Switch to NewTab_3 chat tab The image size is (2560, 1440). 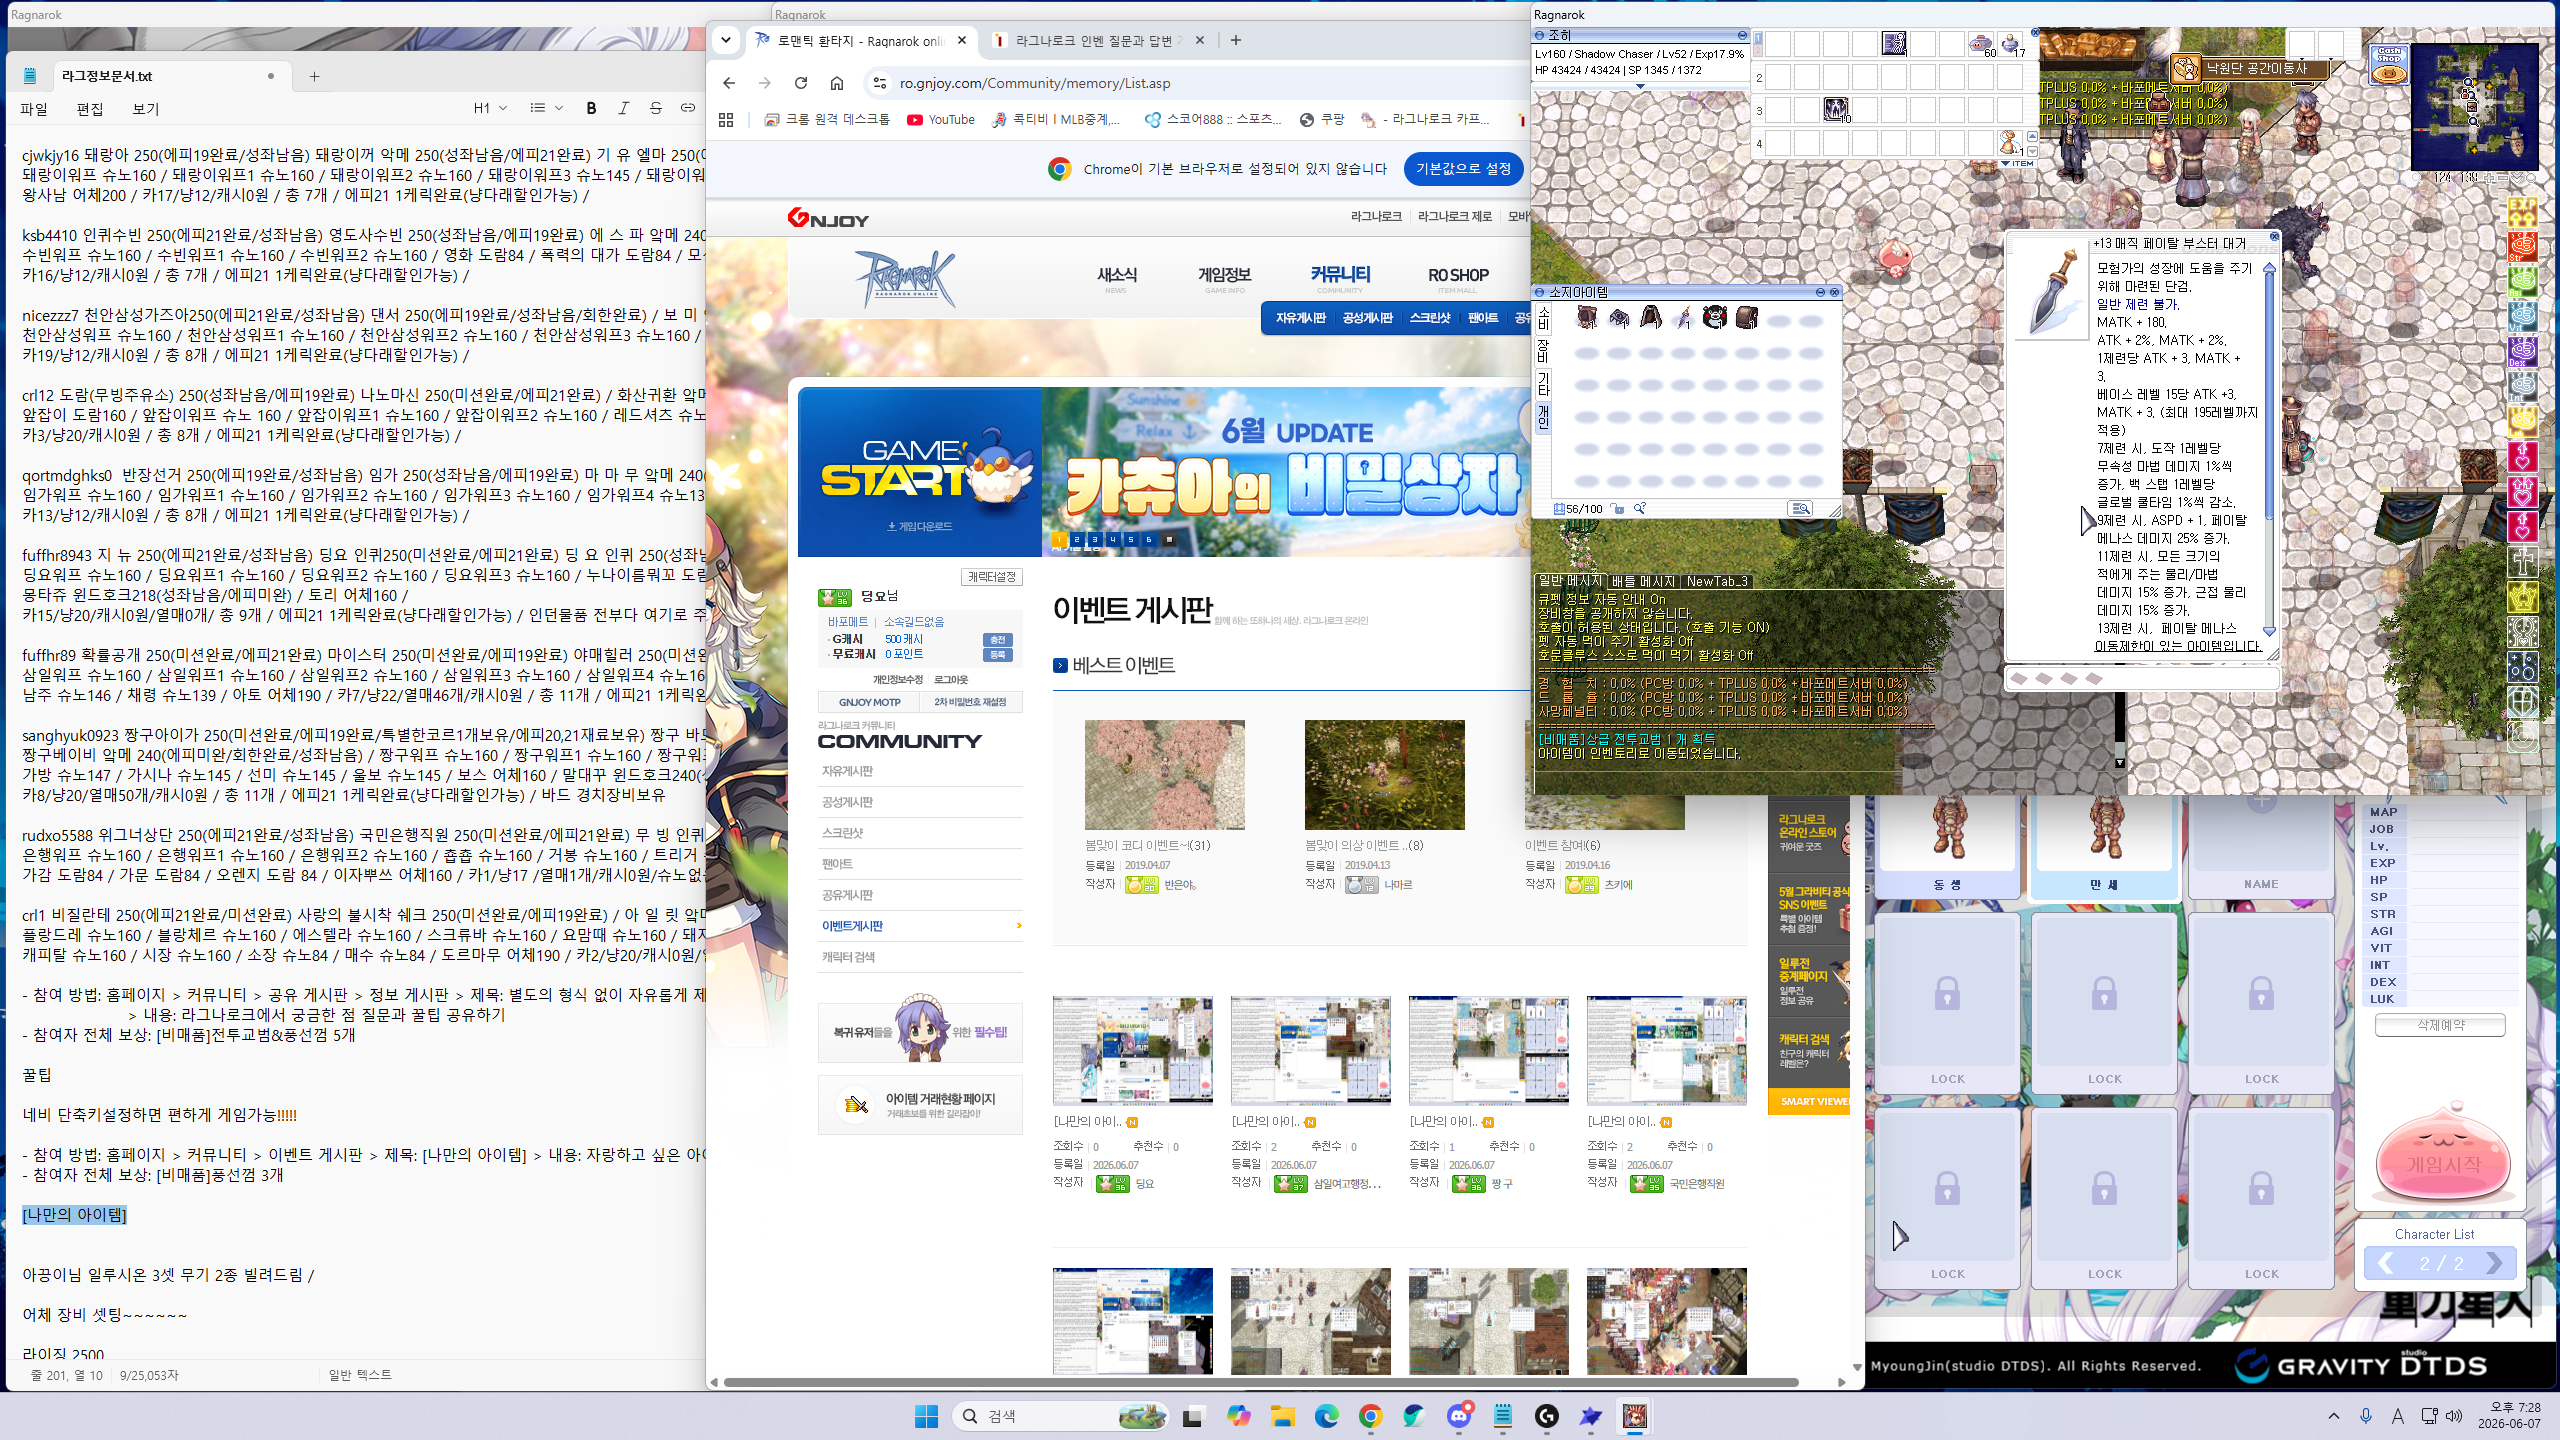[x=1717, y=581]
